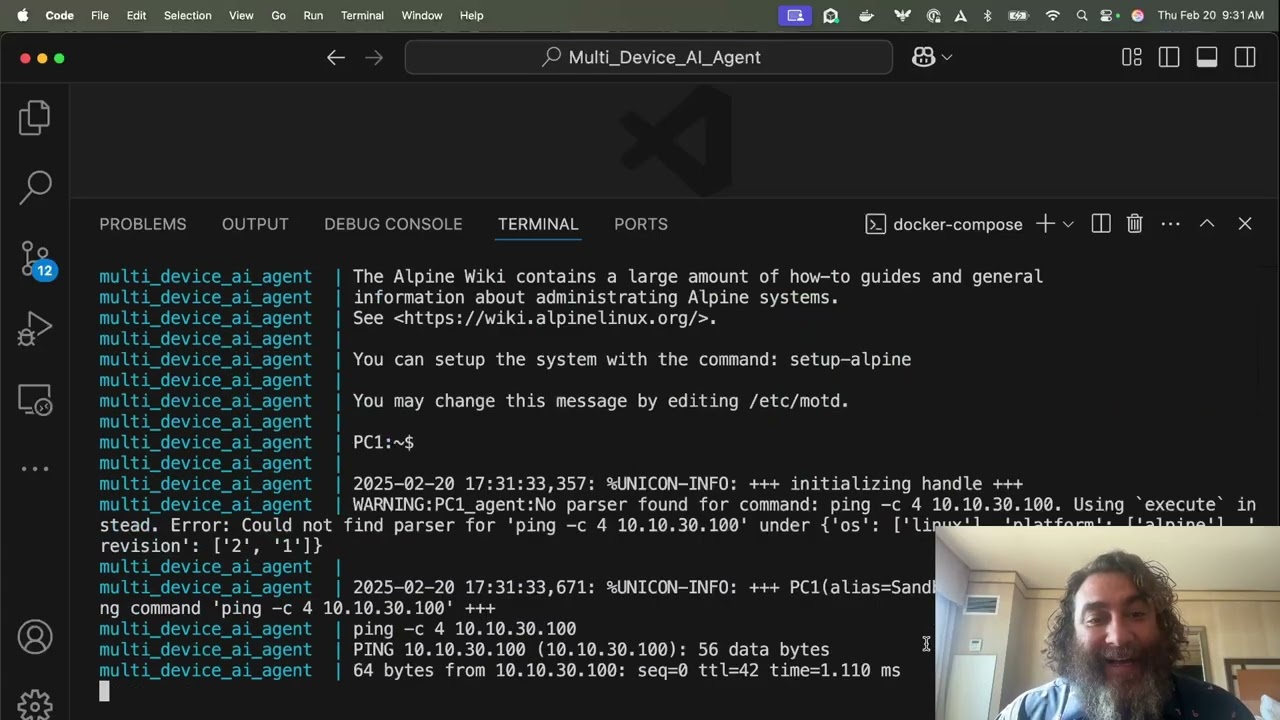The height and width of the screenshot is (720, 1280).
Task: Go forward with the right arrow
Action: 374,58
